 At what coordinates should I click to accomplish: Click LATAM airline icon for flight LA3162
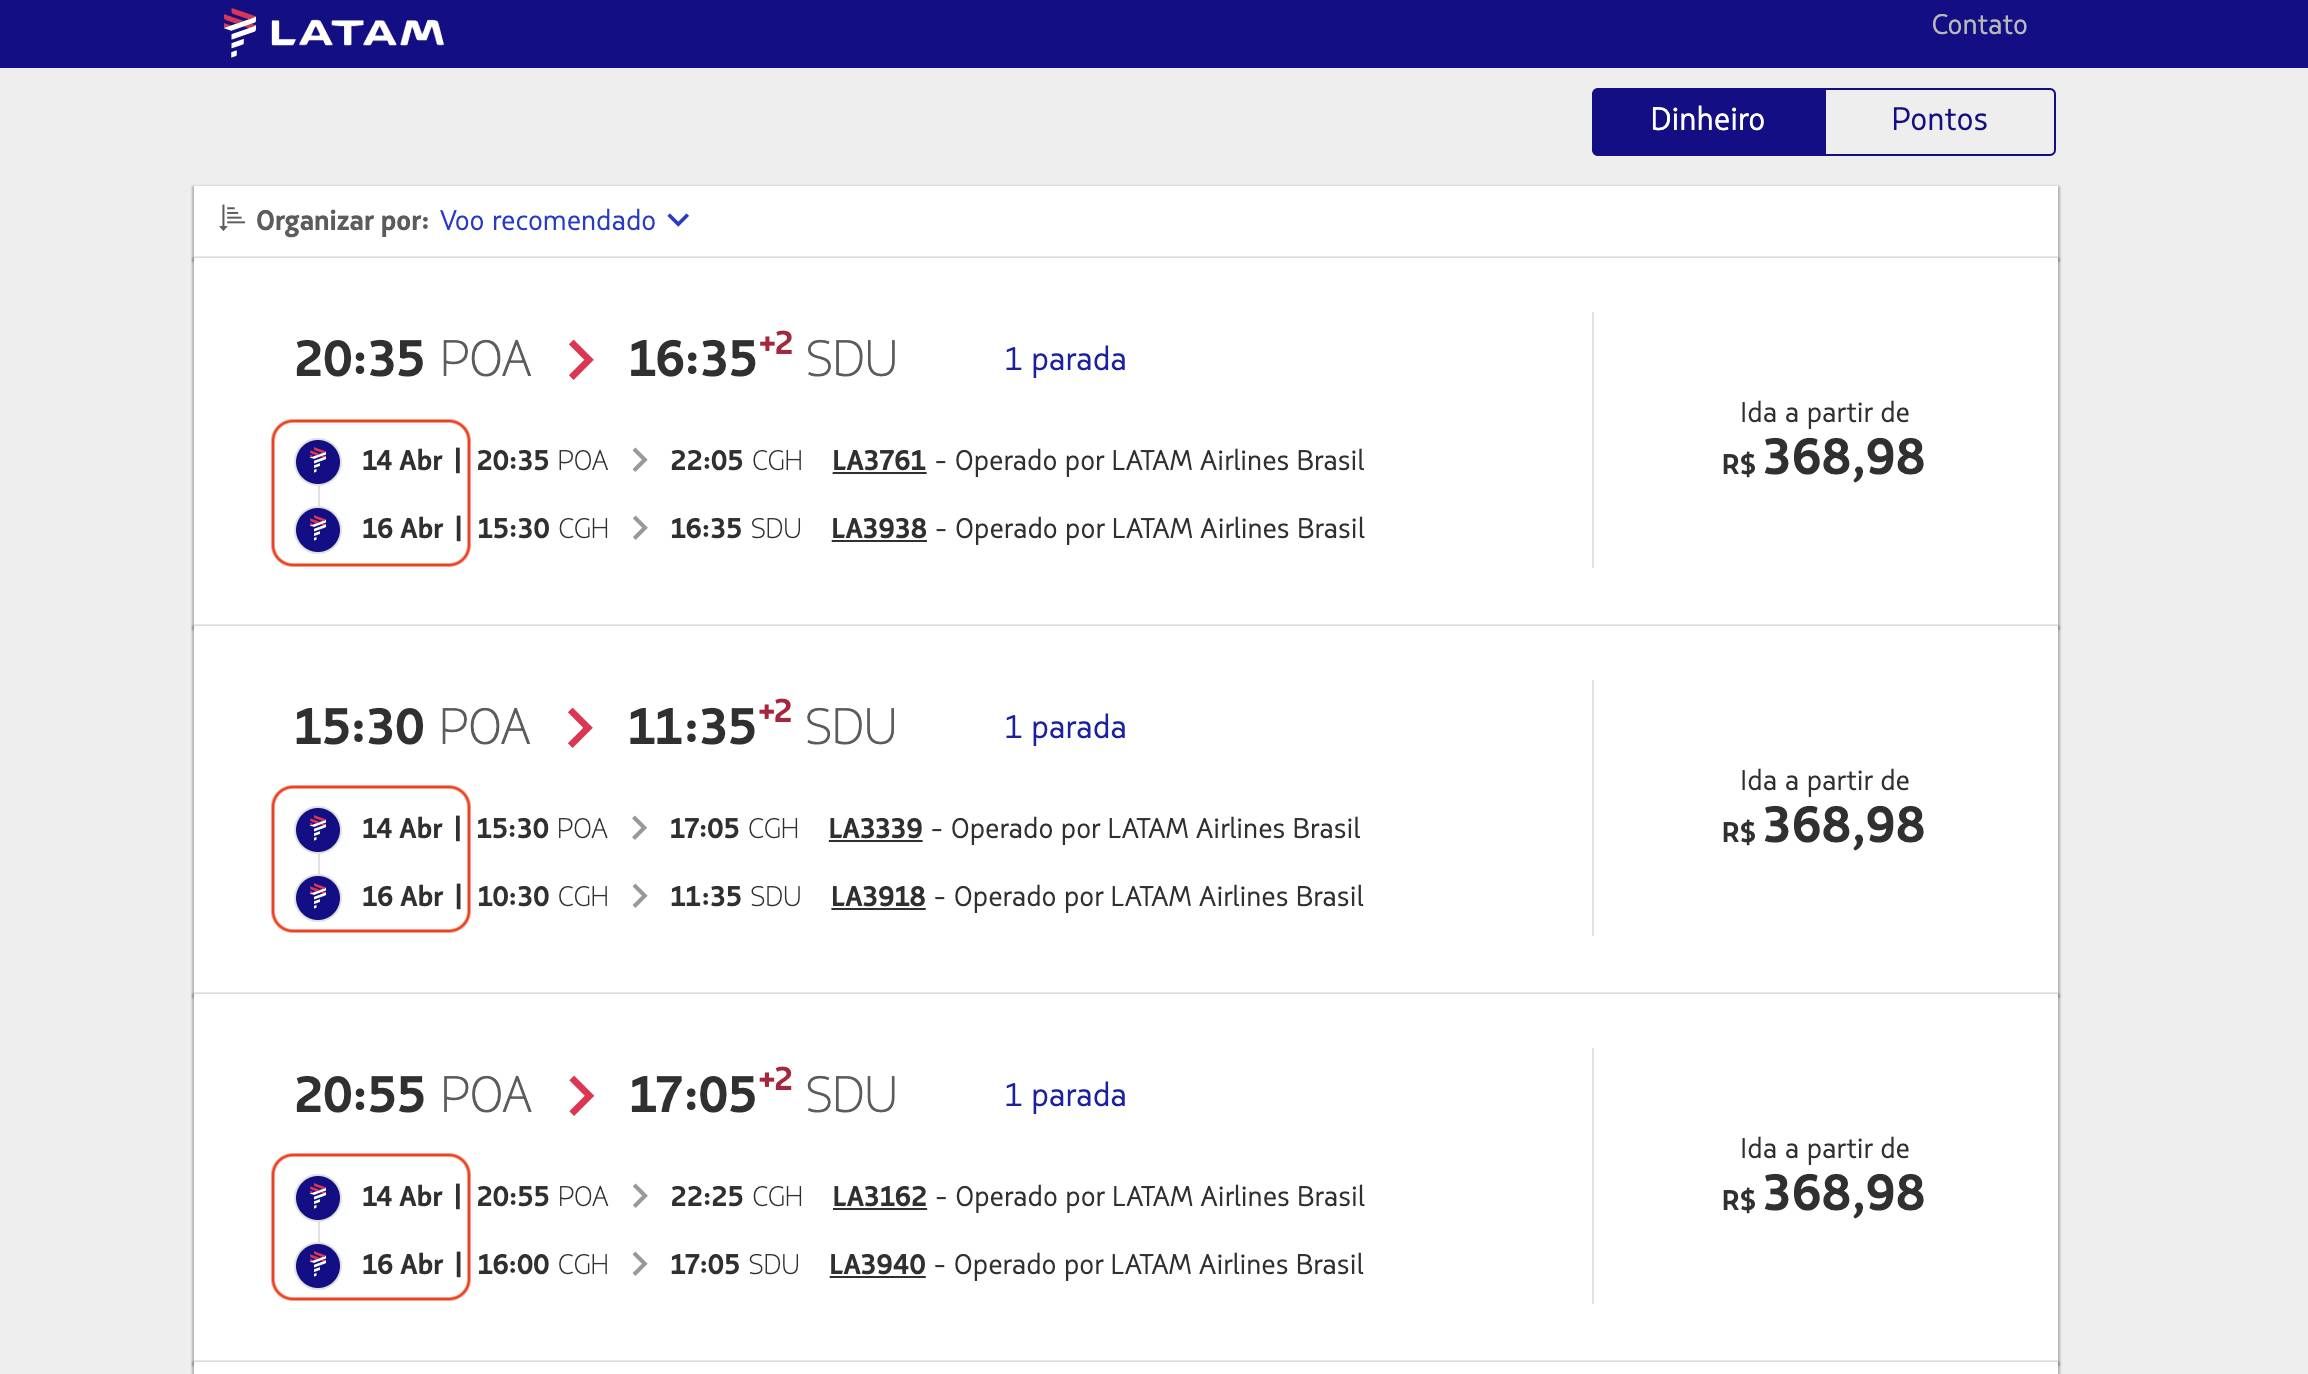(318, 1197)
